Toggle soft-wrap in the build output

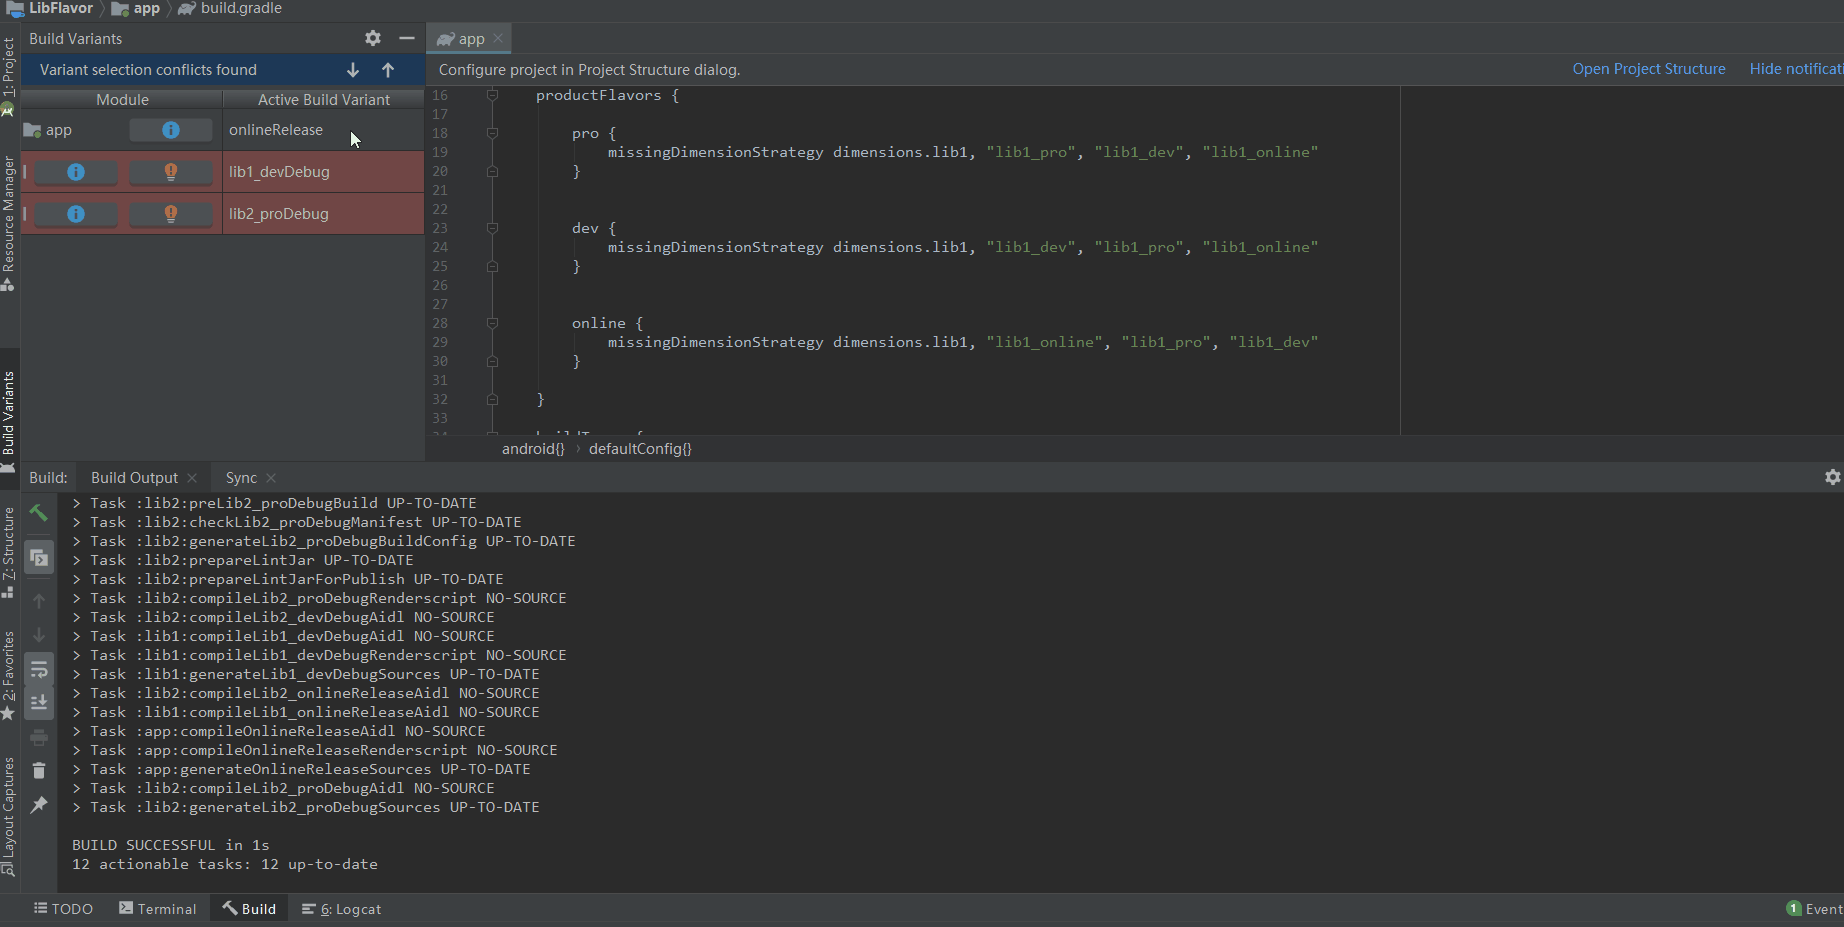coord(38,668)
